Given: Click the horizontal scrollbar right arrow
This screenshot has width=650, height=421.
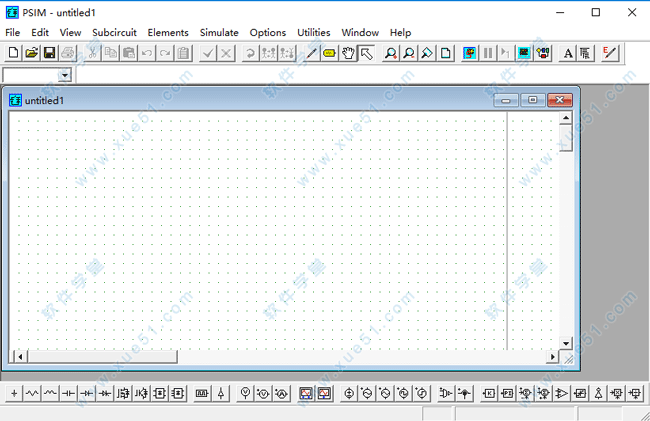Looking at the screenshot, I should click(553, 356).
